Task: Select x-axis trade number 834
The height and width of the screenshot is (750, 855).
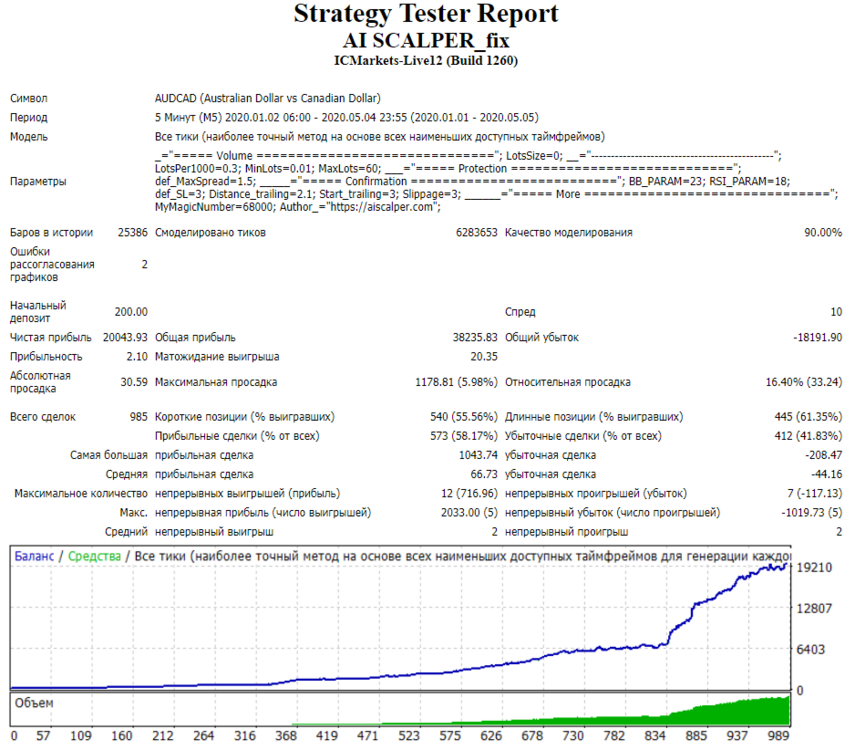Action: click(x=655, y=736)
